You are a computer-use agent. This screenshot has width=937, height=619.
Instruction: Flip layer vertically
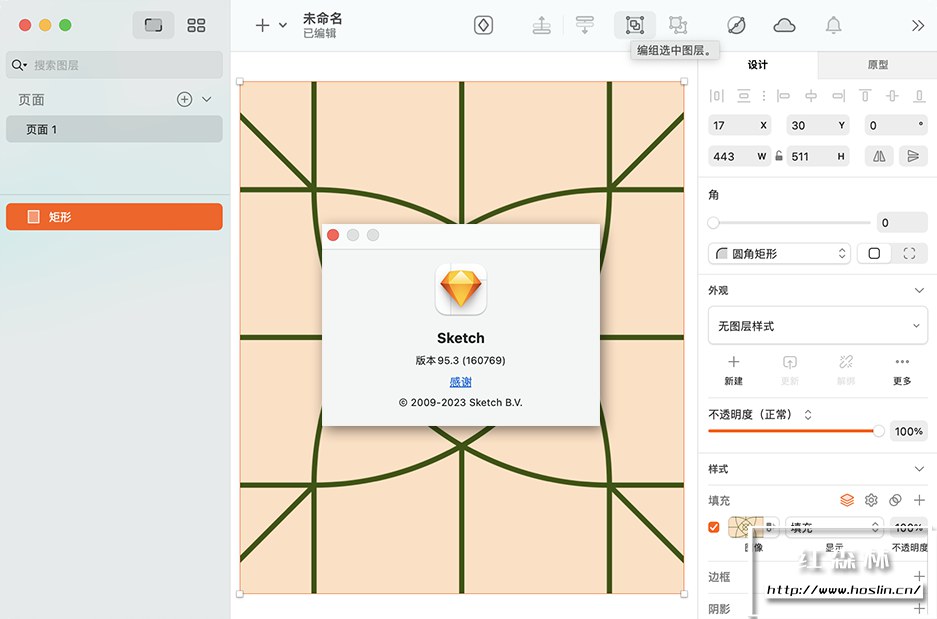click(x=913, y=157)
